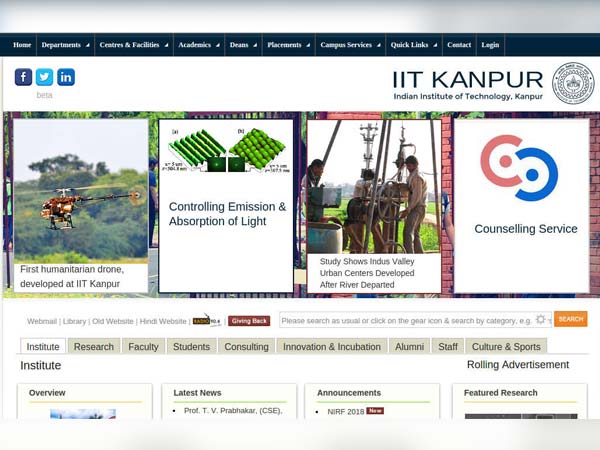Screen dimensions: 600x450
Task: Open First humanitarian drone caption link
Action: point(72,277)
